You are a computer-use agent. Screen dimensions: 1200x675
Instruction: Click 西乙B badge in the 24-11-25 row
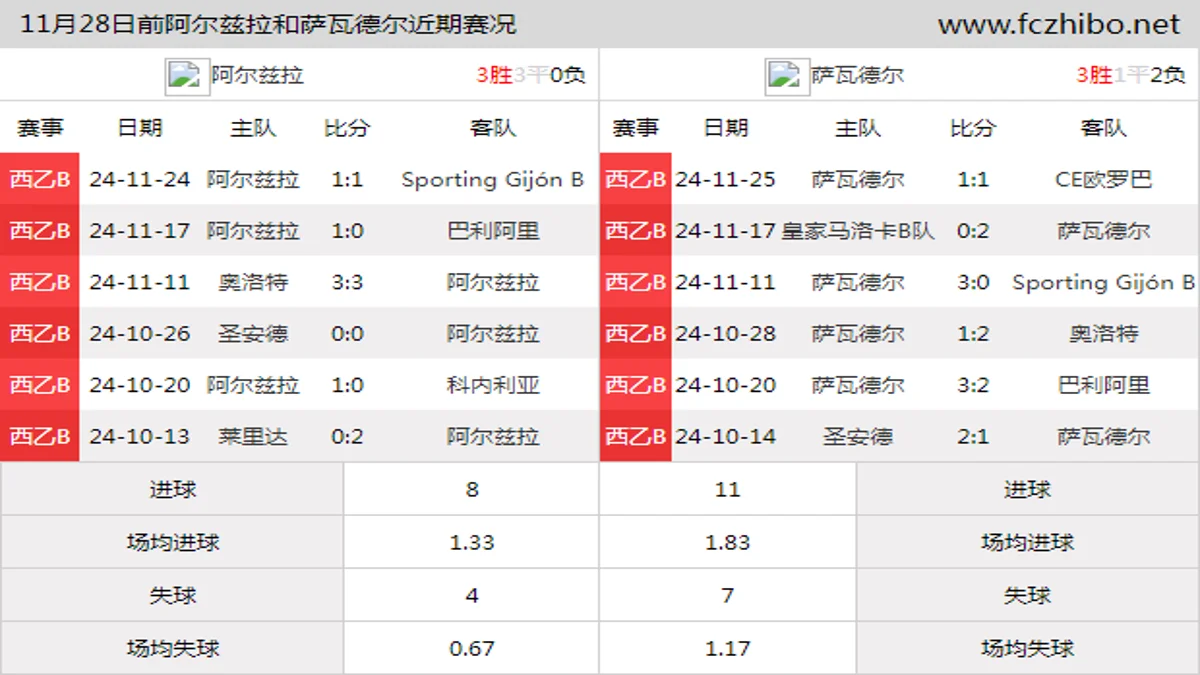(636, 179)
